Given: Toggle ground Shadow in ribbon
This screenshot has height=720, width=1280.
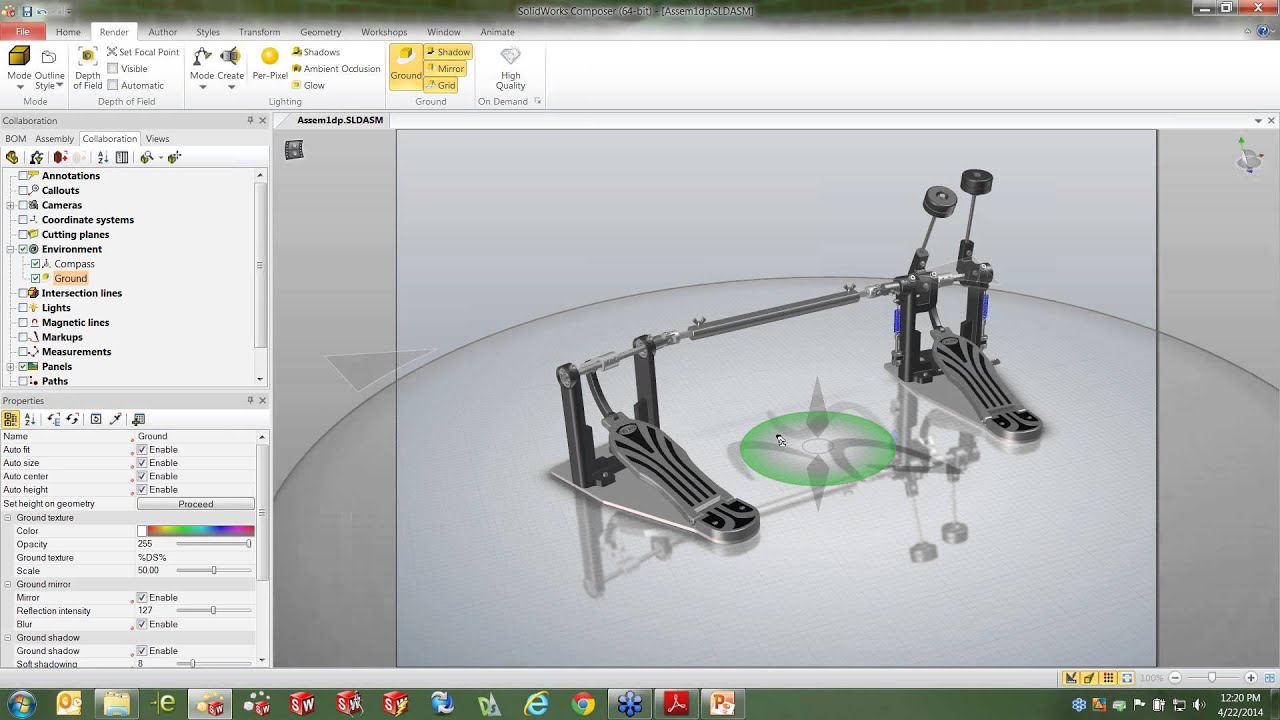Looking at the screenshot, I should pyautogui.click(x=447, y=52).
